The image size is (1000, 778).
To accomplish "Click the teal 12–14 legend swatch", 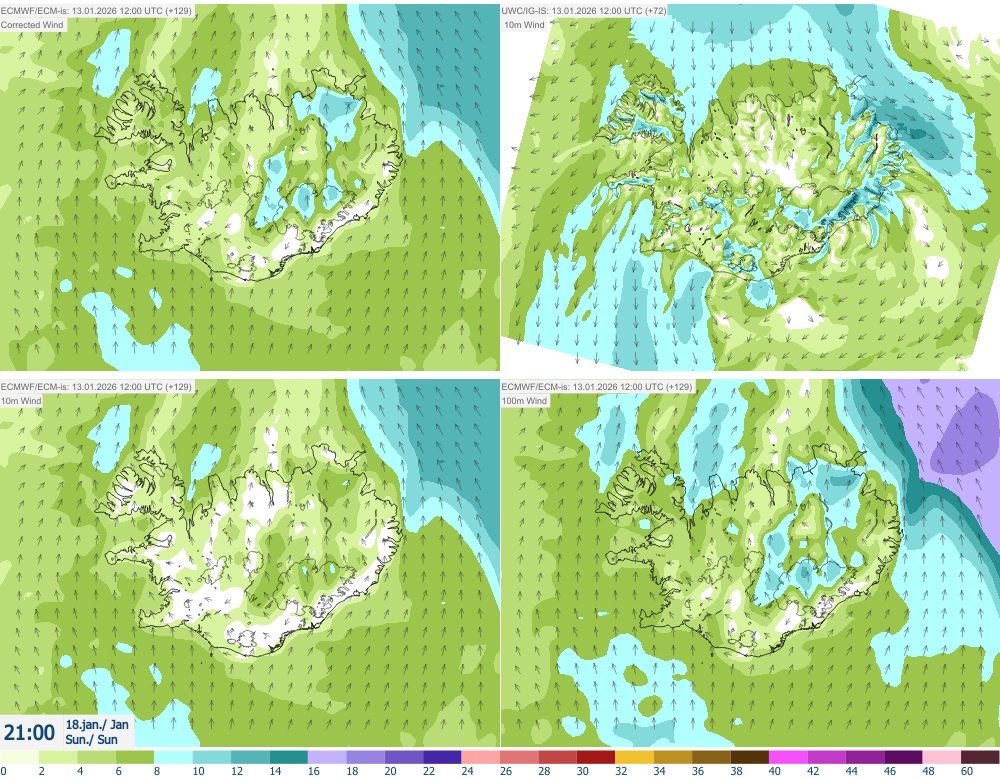I will (250, 757).
